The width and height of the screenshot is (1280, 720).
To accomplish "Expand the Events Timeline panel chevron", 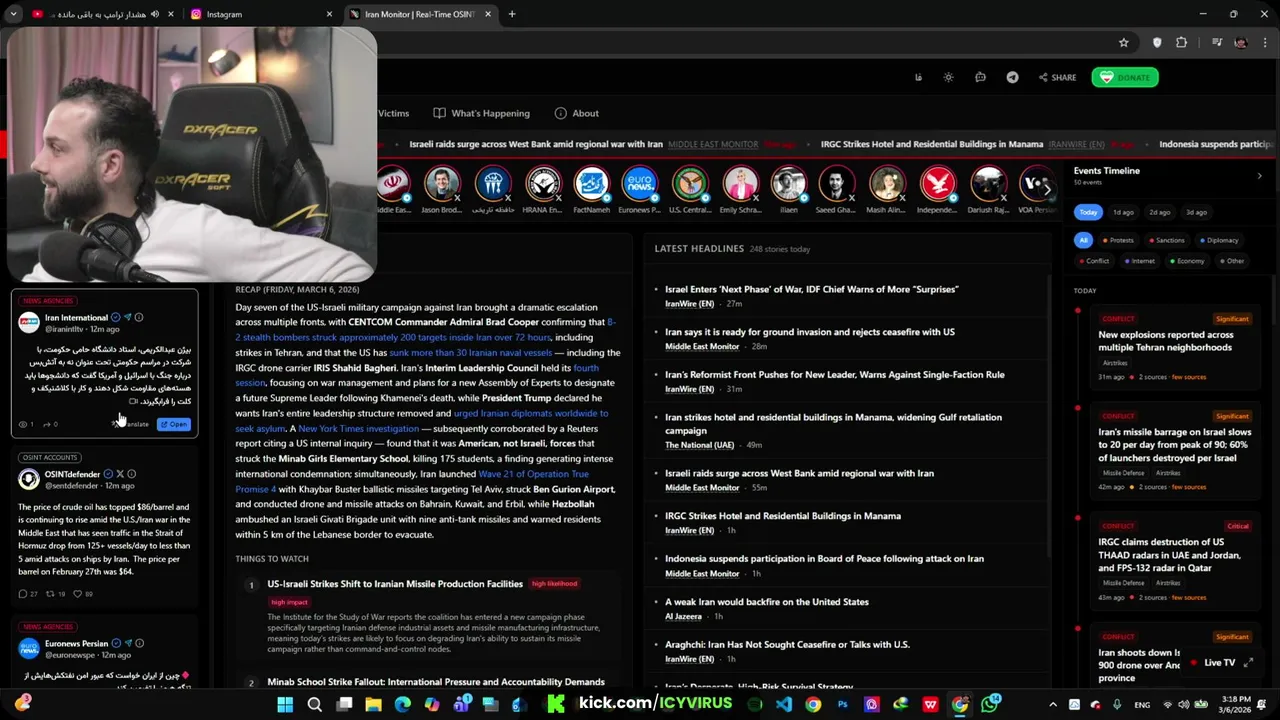I will [1259, 176].
